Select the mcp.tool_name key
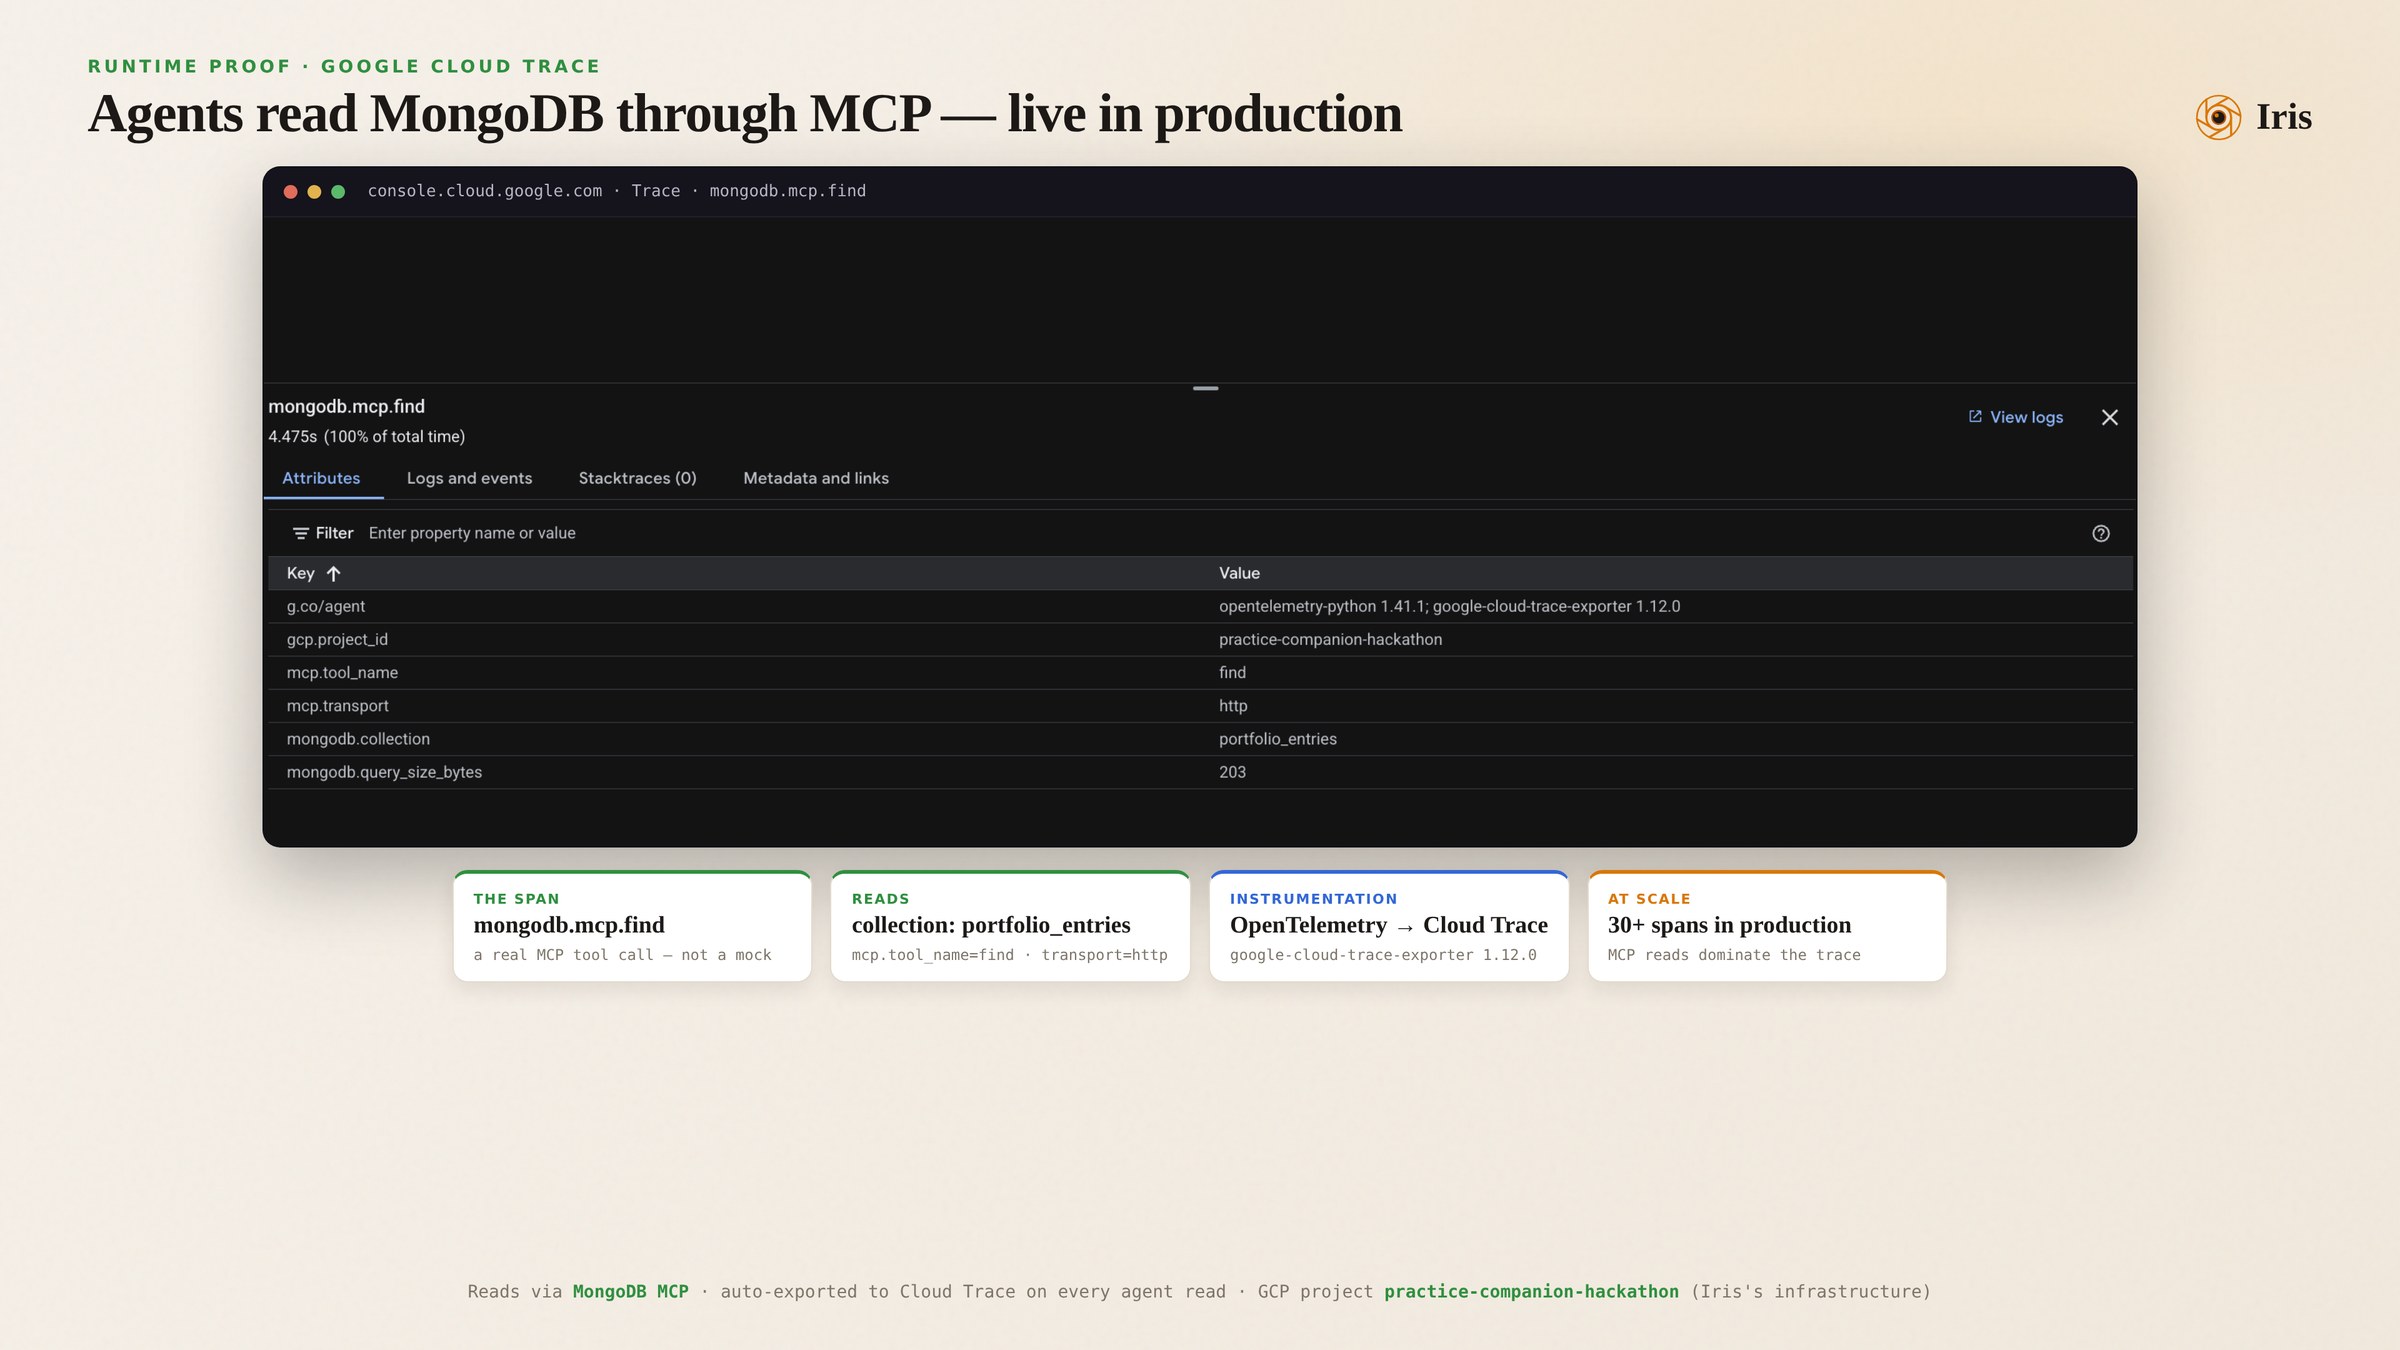The width and height of the screenshot is (2400, 1350). click(x=342, y=672)
